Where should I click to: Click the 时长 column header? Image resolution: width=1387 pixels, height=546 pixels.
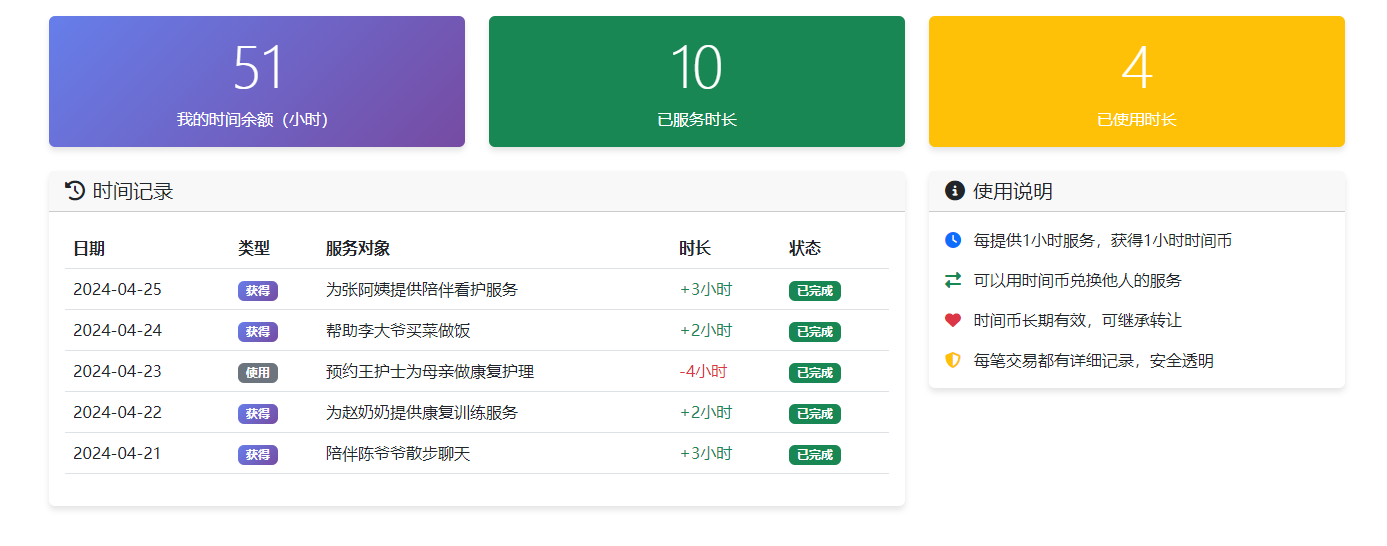pos(695,248)
